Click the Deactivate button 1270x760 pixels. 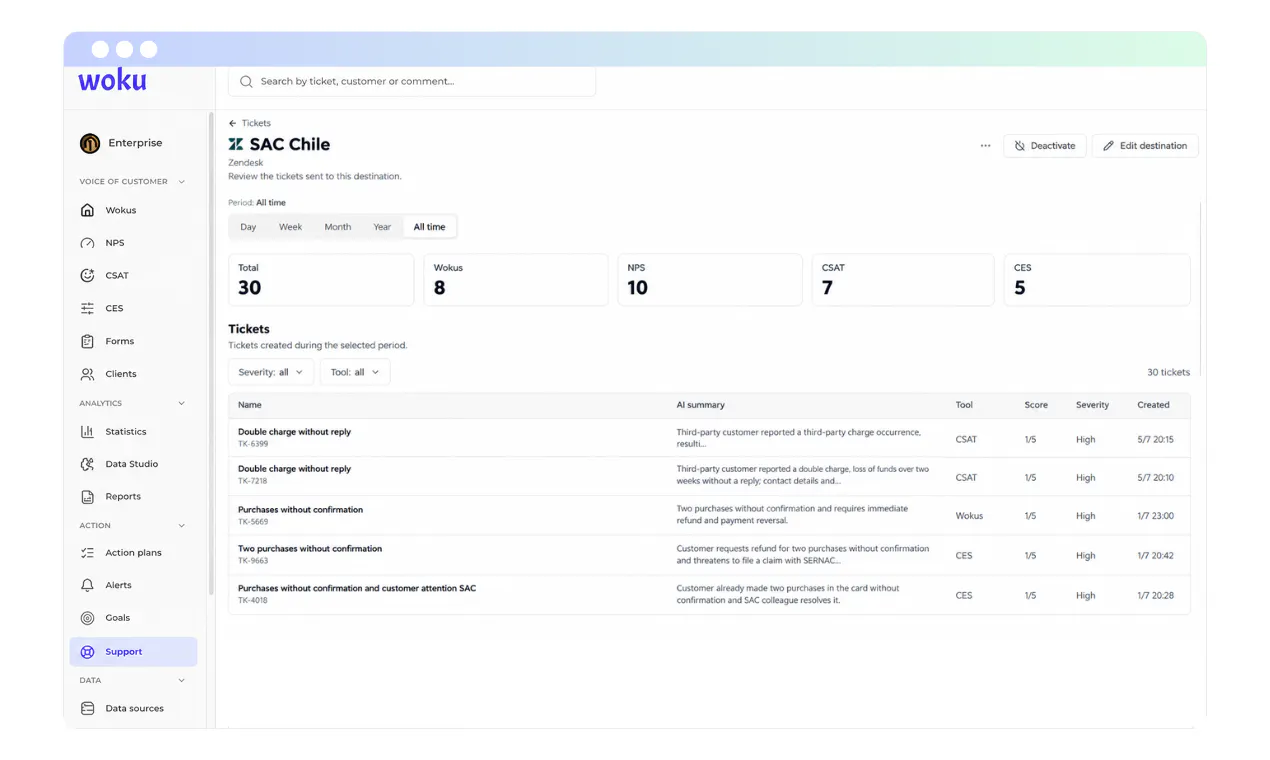(1045, 146)
